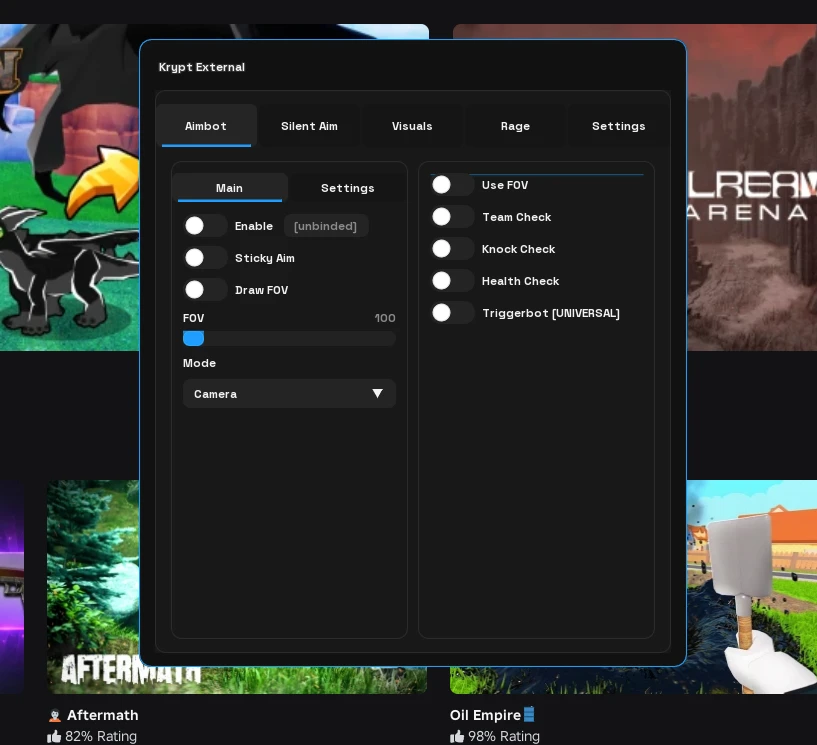Open the Aftermath game thumbnail

(93, 587)
